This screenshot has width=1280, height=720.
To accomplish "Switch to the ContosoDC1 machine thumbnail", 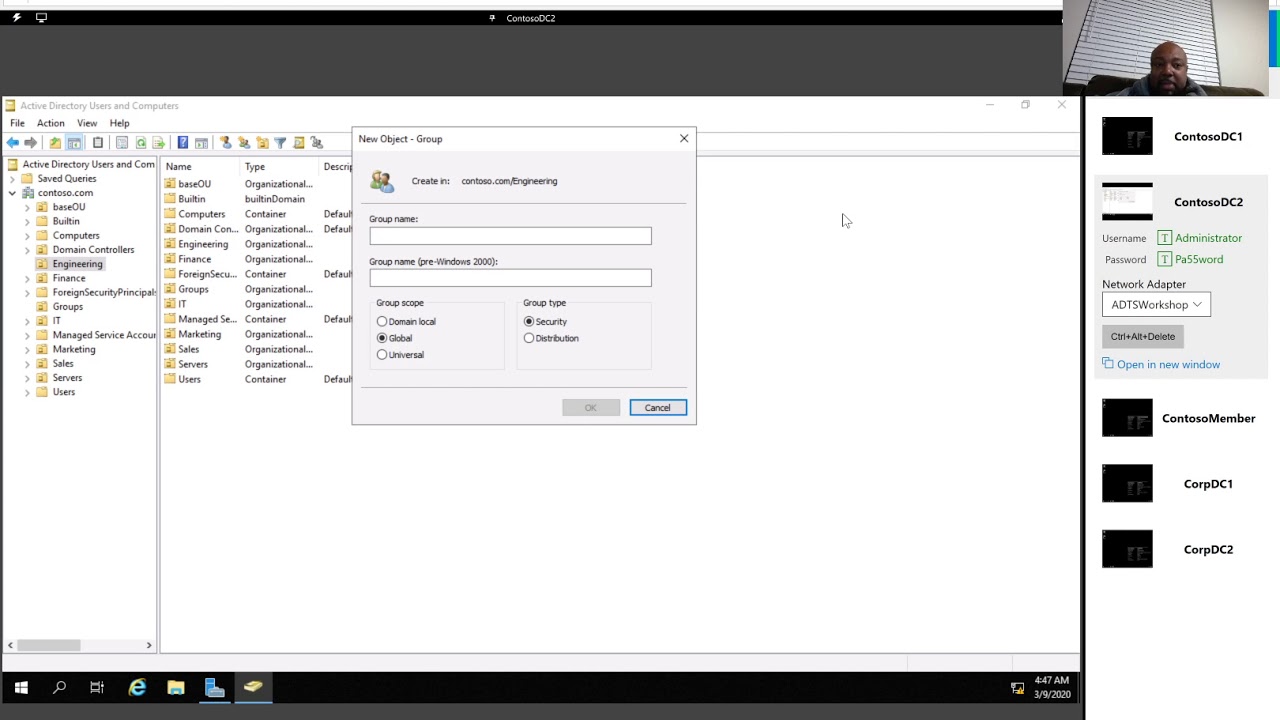I will (x=1127, y=136).
